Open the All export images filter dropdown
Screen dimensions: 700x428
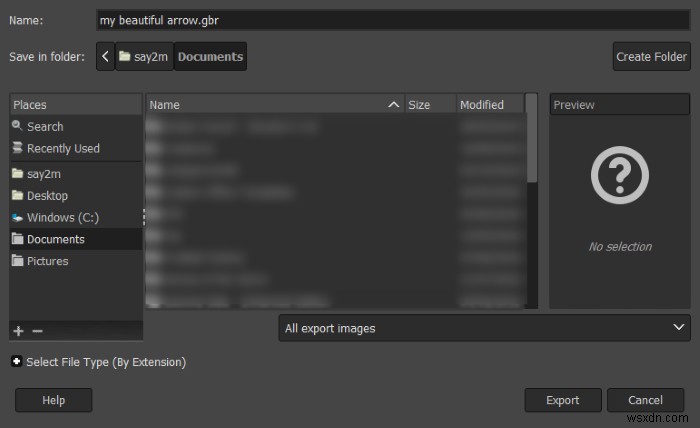(484, 328)
